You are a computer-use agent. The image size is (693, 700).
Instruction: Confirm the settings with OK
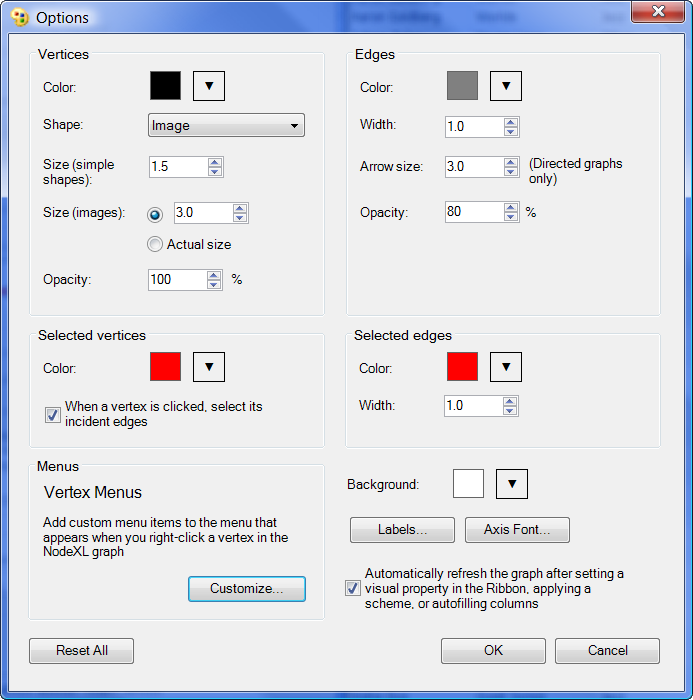coord(493,650)
